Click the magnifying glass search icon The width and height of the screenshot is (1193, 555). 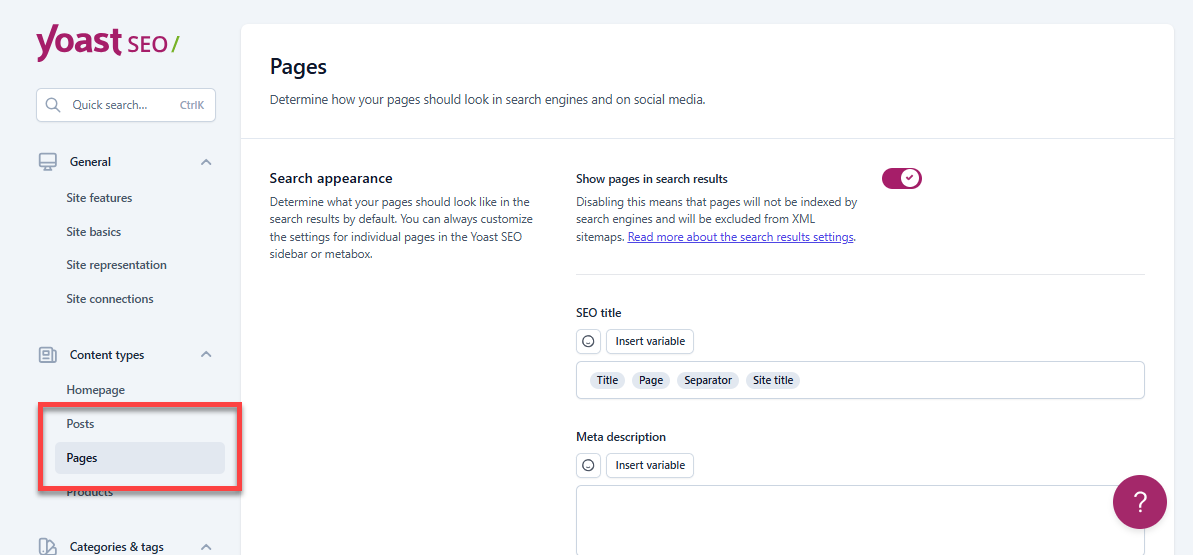click(52, 105)
